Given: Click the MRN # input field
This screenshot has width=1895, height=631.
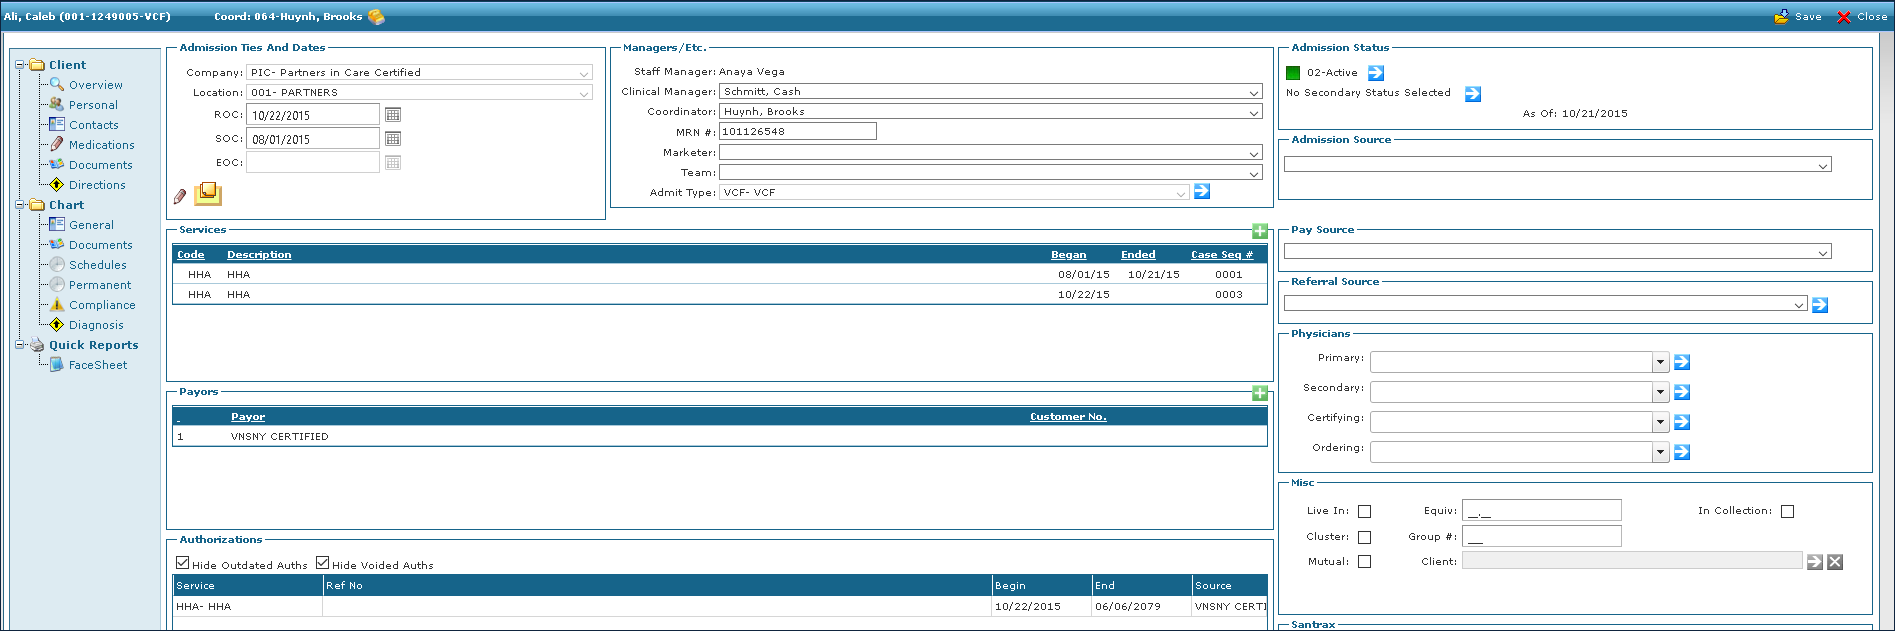Looking at the screenshot, I should point(797,131).
